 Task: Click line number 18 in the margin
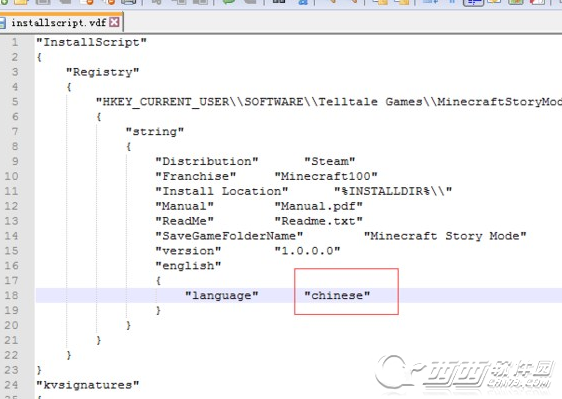pos(11,295)
